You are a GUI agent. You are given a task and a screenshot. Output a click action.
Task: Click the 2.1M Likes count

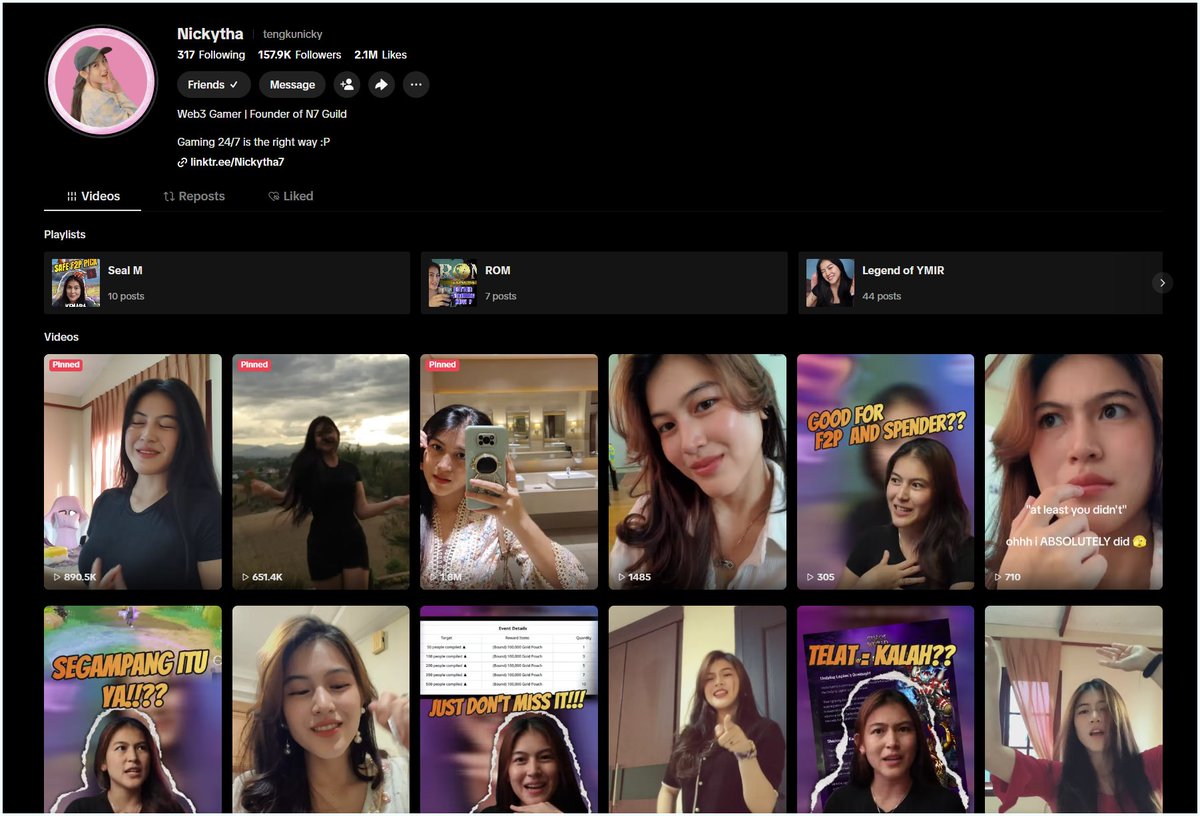point(380,55)
